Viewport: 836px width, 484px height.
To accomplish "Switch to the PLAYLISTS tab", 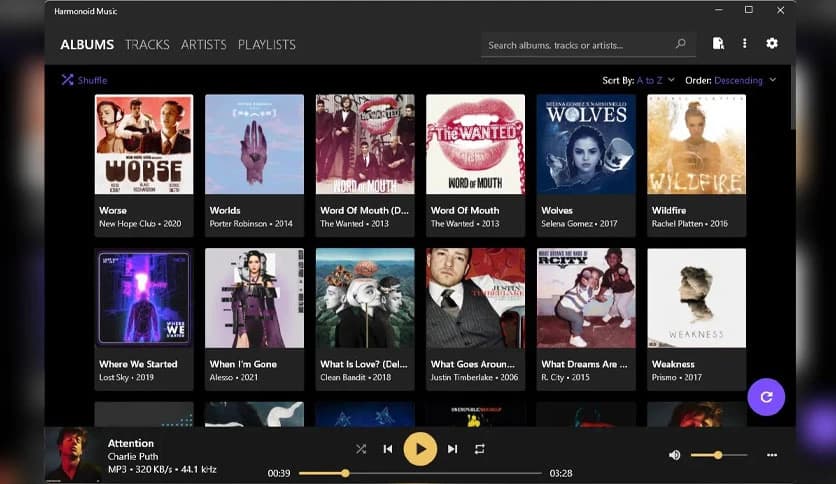I will click(266, 45).
